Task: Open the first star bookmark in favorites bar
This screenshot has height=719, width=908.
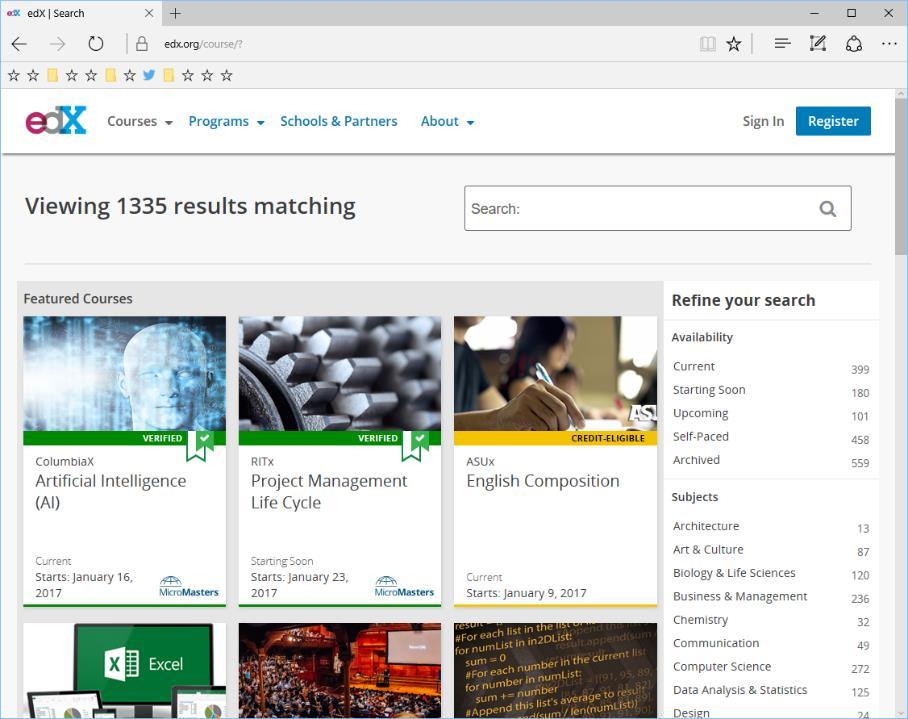Action: [14, 75]
